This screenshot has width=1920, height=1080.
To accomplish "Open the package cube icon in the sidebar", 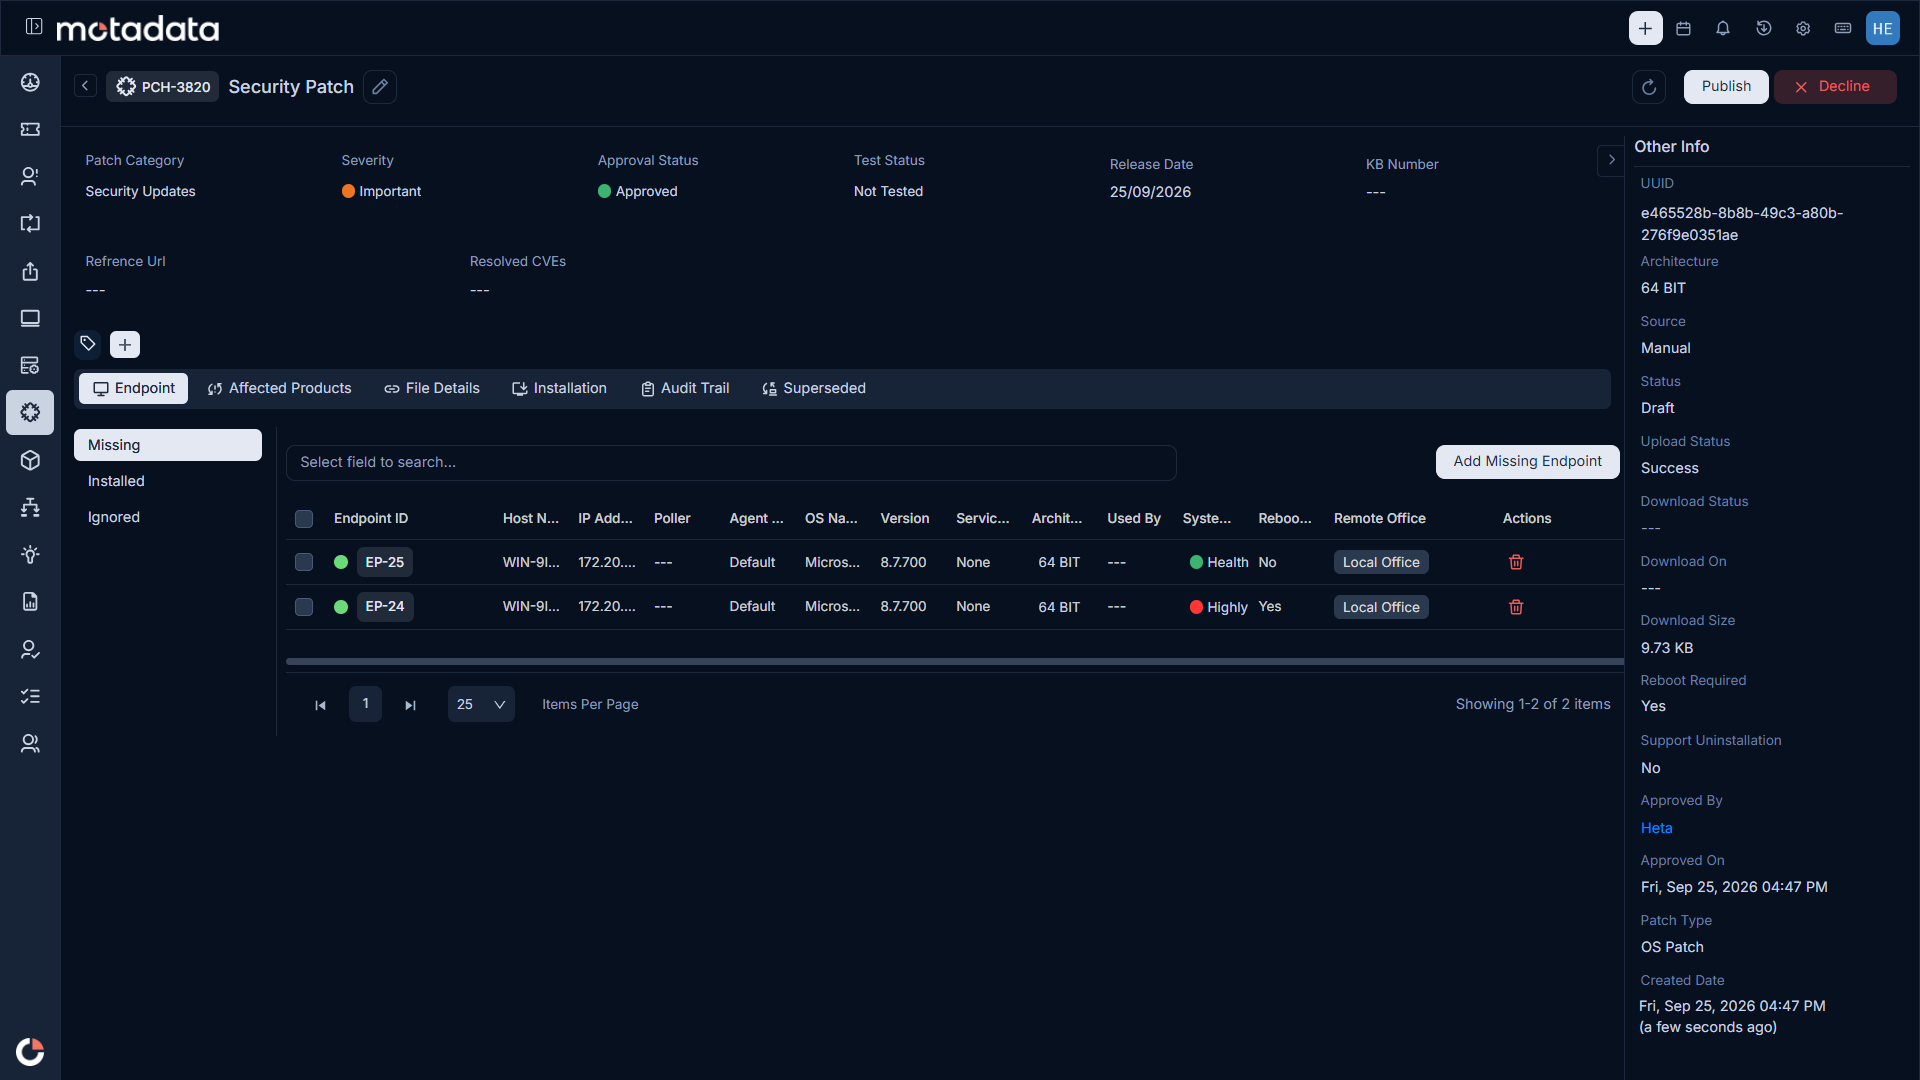I will pos(30,460).
